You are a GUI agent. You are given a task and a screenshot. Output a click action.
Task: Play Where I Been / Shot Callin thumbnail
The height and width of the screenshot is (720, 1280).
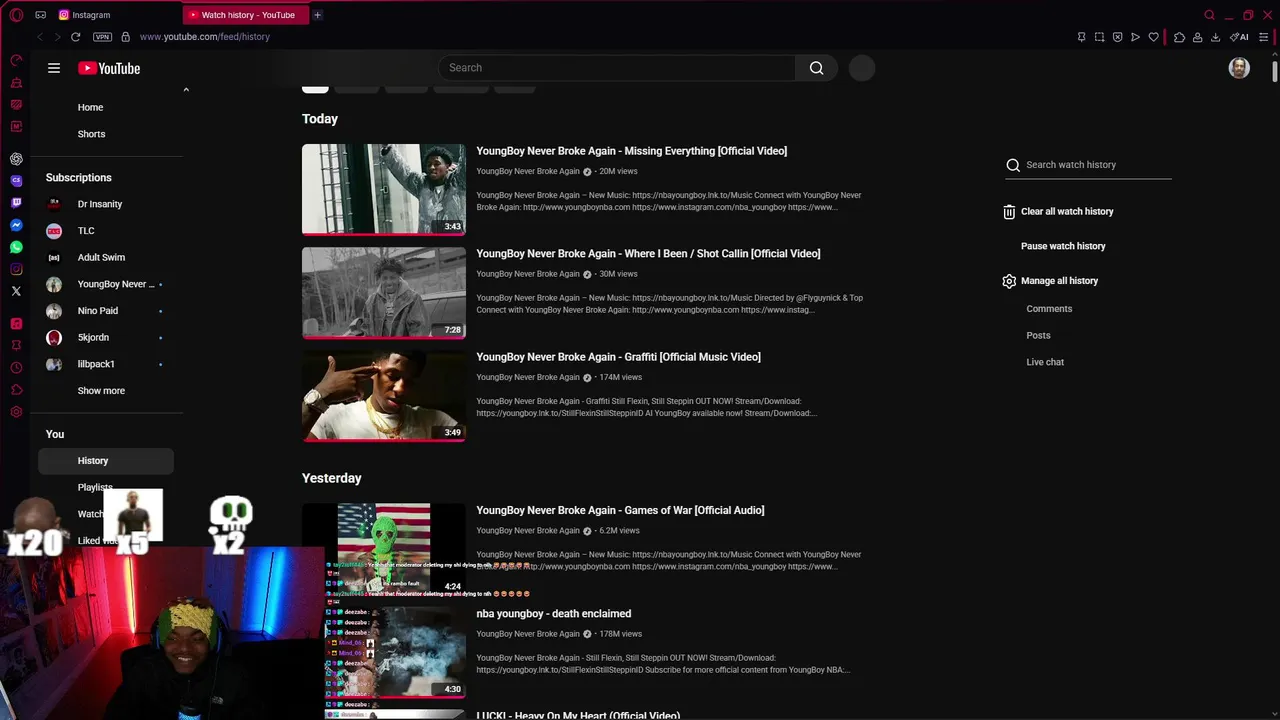[384, 293]
